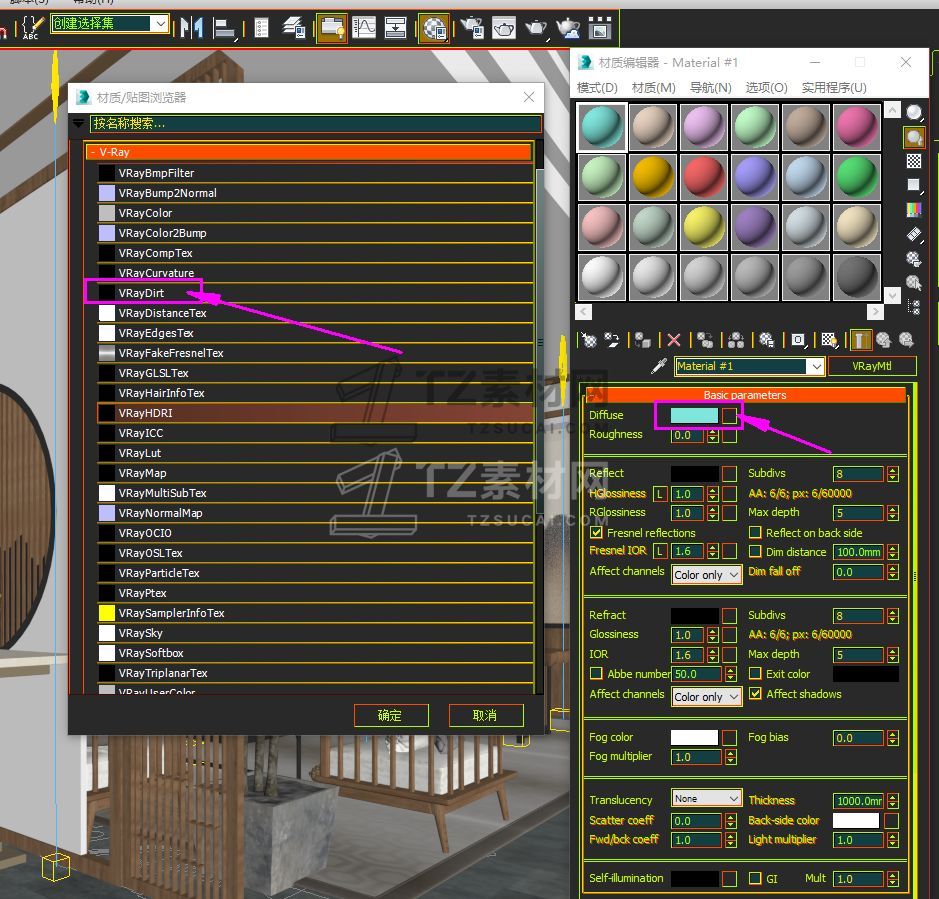Click the Mirror tool in toolbar
The height and width of the screenshot is (899, 939).
(191, 27)
